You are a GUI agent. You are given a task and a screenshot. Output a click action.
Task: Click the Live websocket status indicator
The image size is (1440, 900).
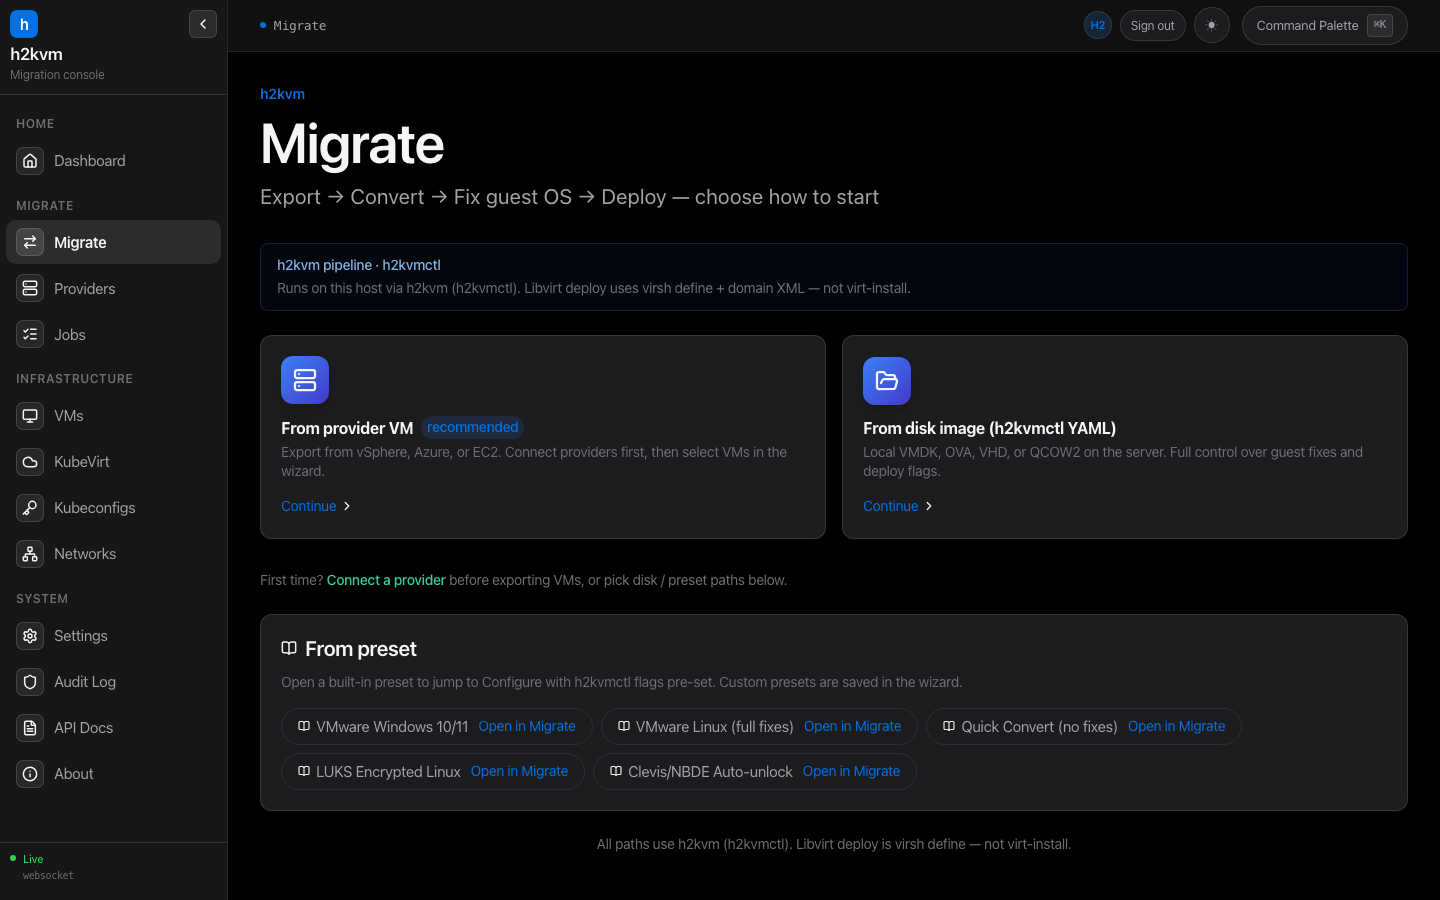(x=41, y=867)
